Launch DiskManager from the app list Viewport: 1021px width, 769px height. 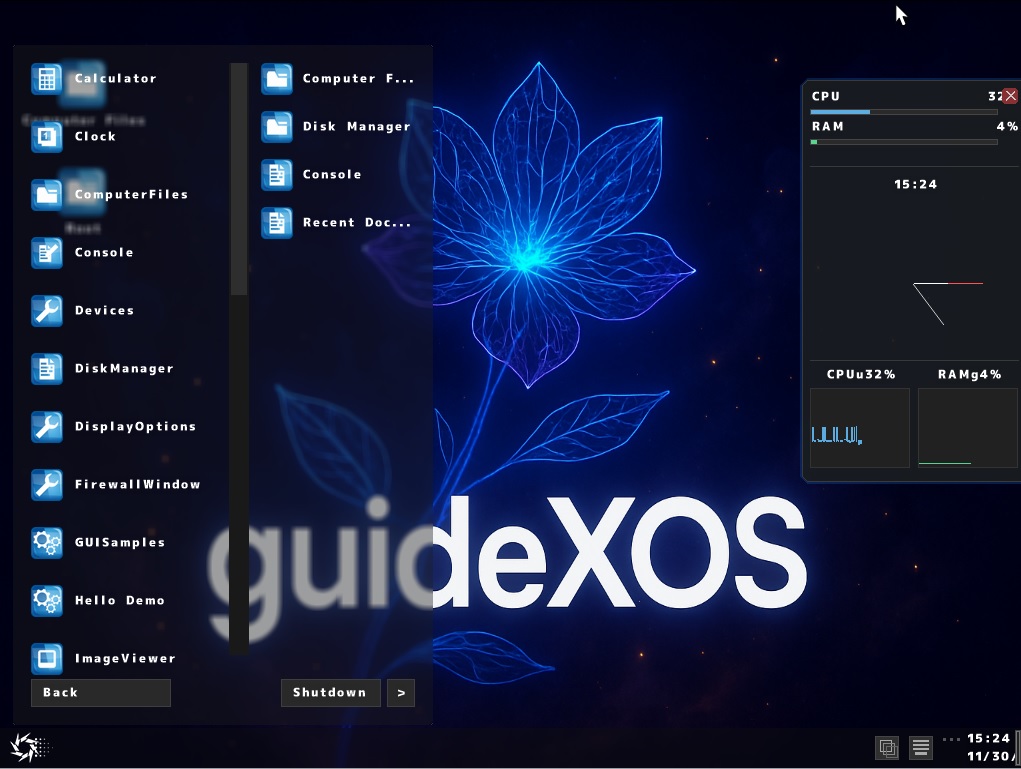[122, 368]
